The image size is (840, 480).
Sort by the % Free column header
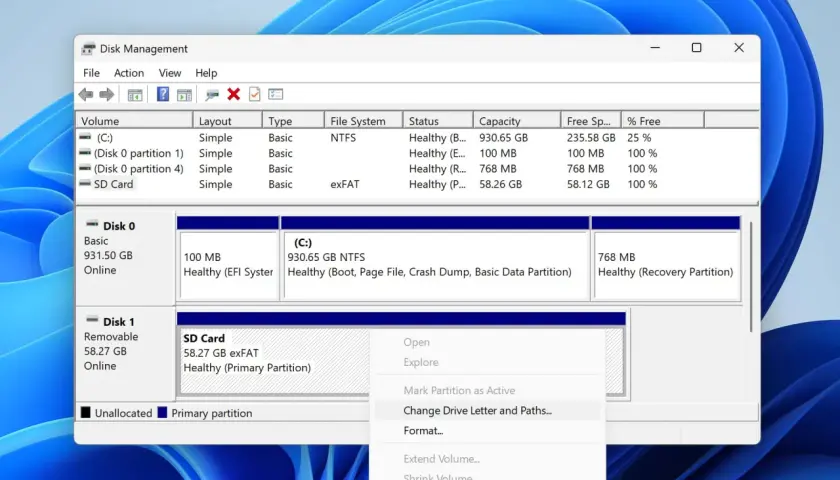pyautogui.click(x=663, y=121)
